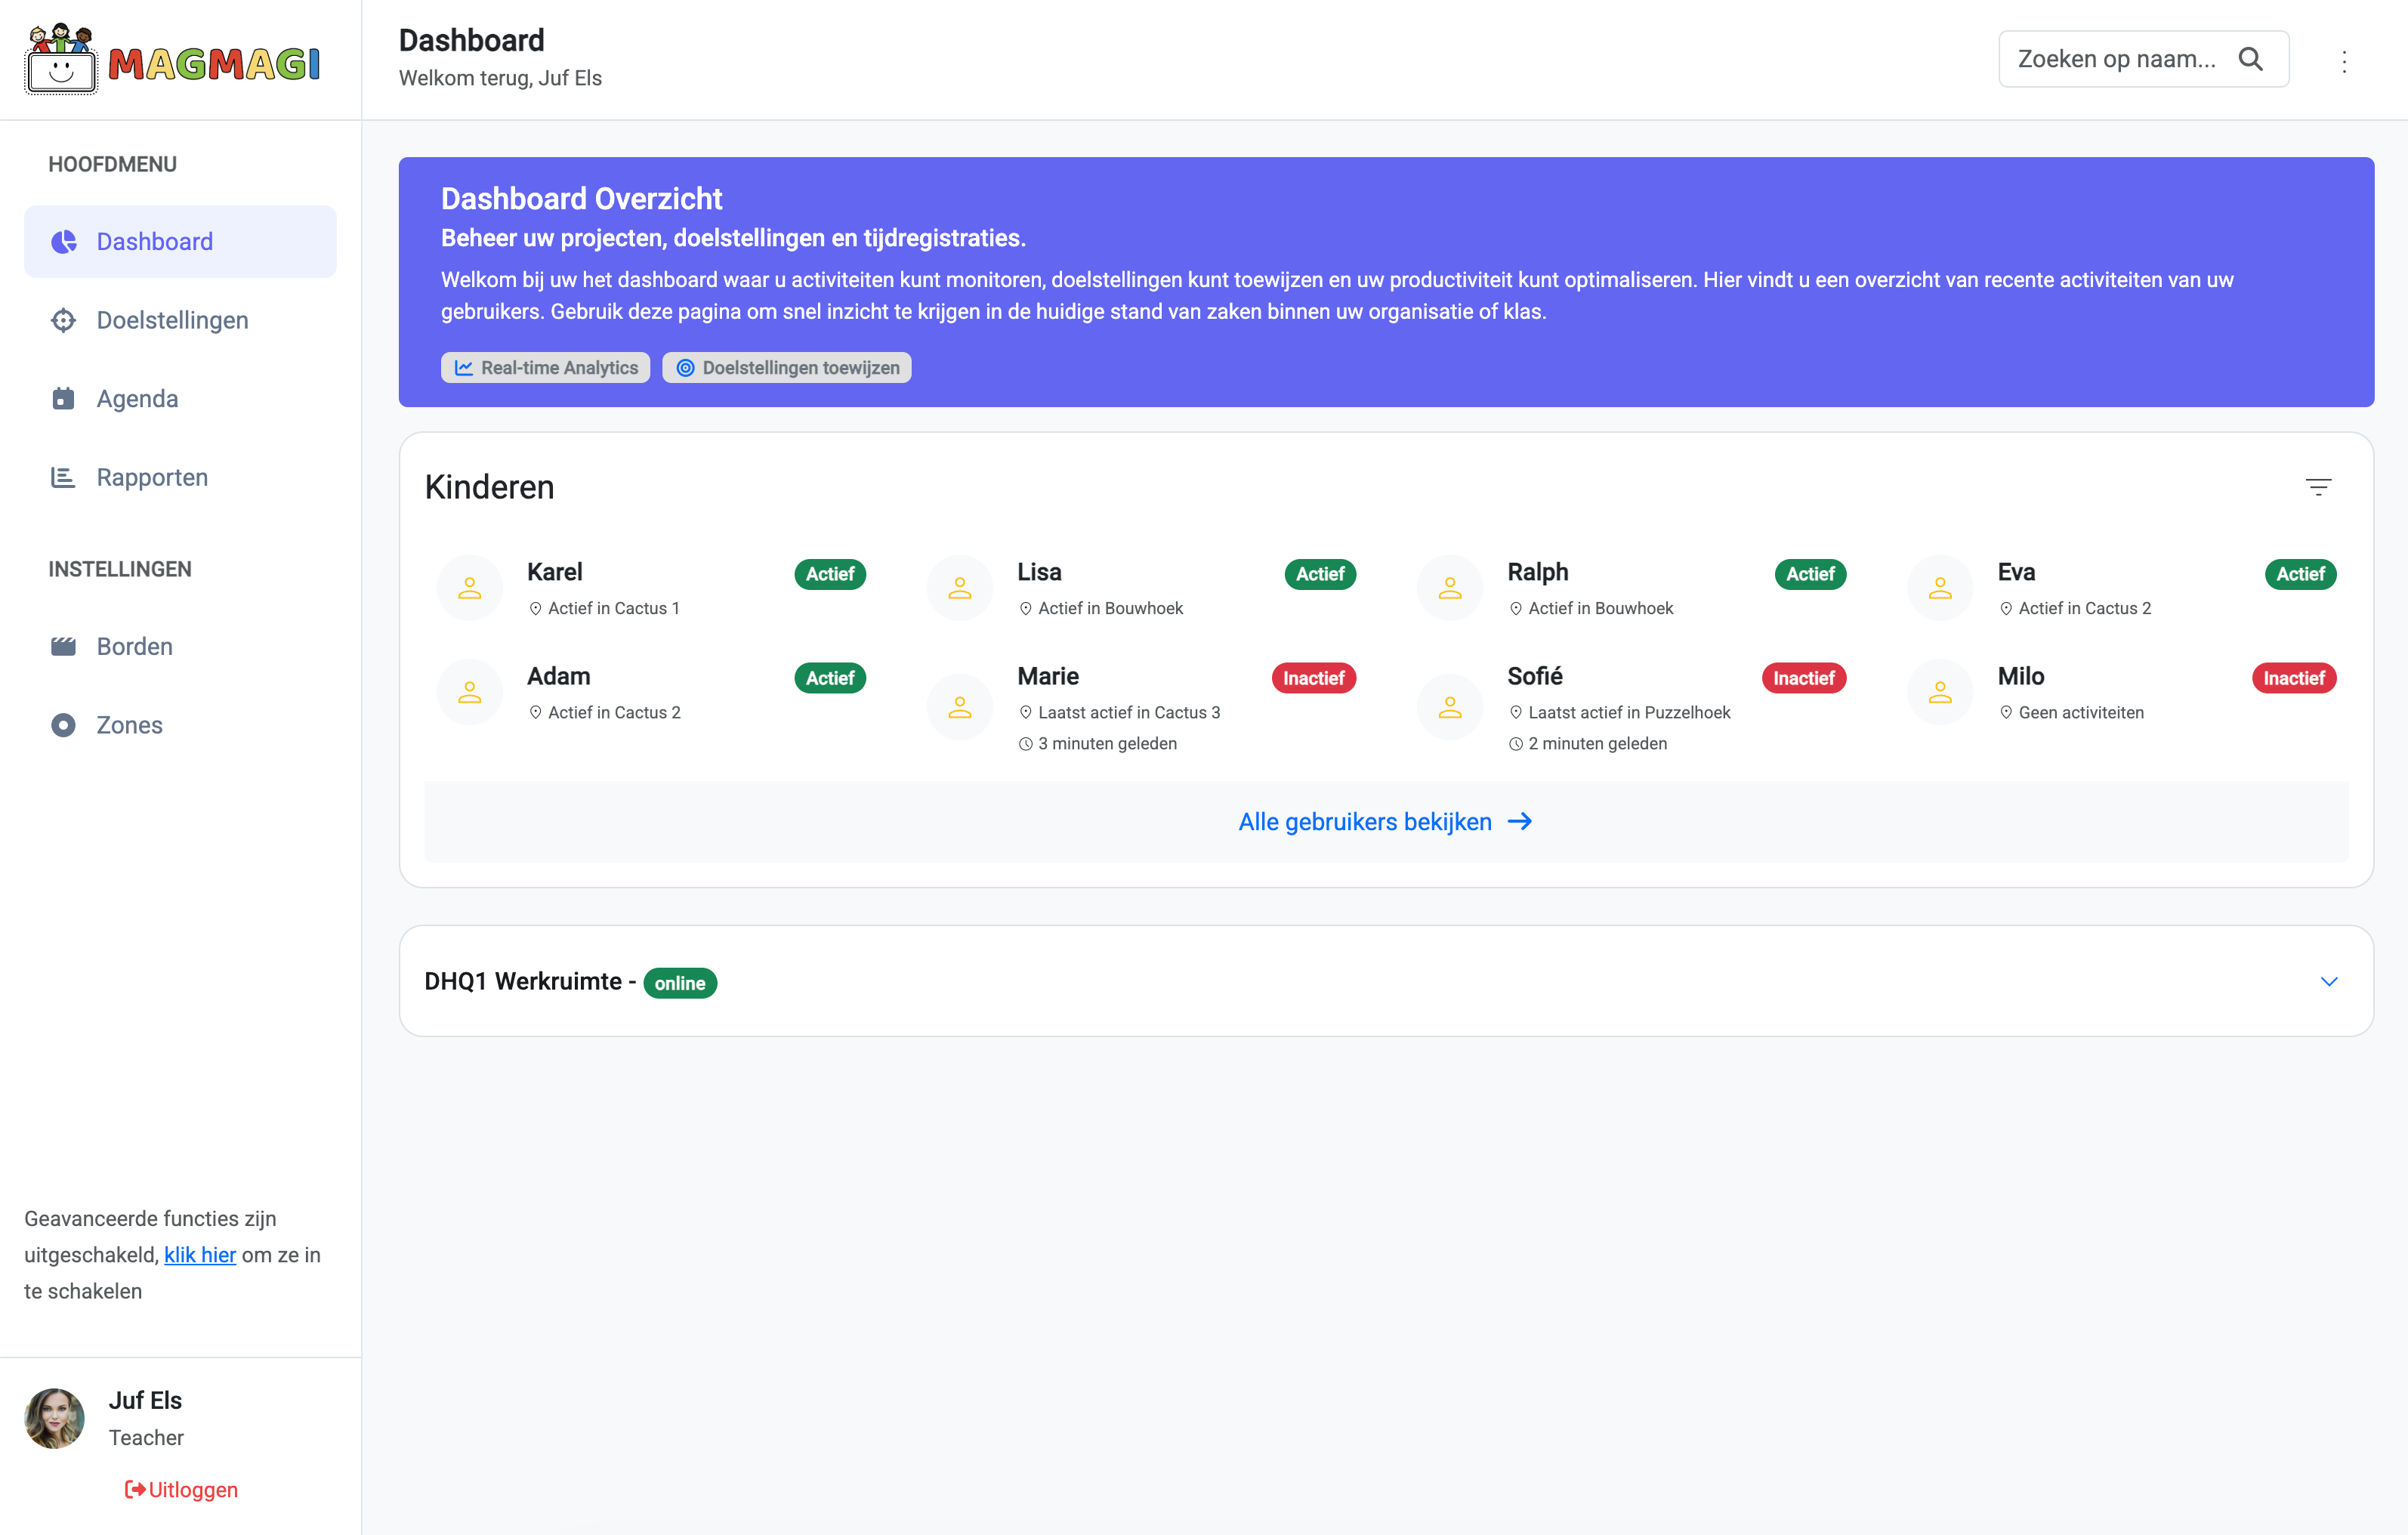Select the Doelstellingen target icon

click(63, 320)
